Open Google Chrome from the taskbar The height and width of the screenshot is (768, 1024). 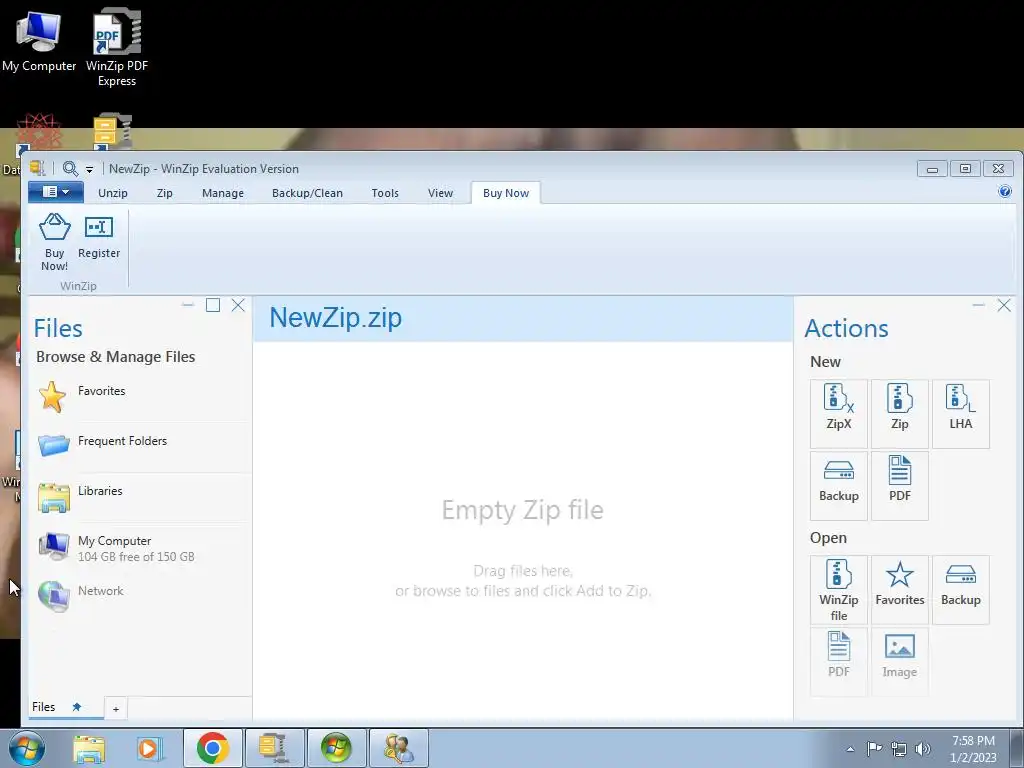point(212,748)
